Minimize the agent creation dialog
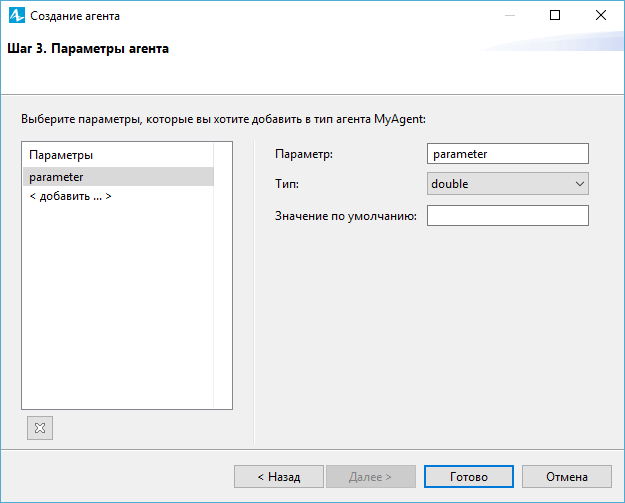The image size is (625, 503). [x=510, y=16]
